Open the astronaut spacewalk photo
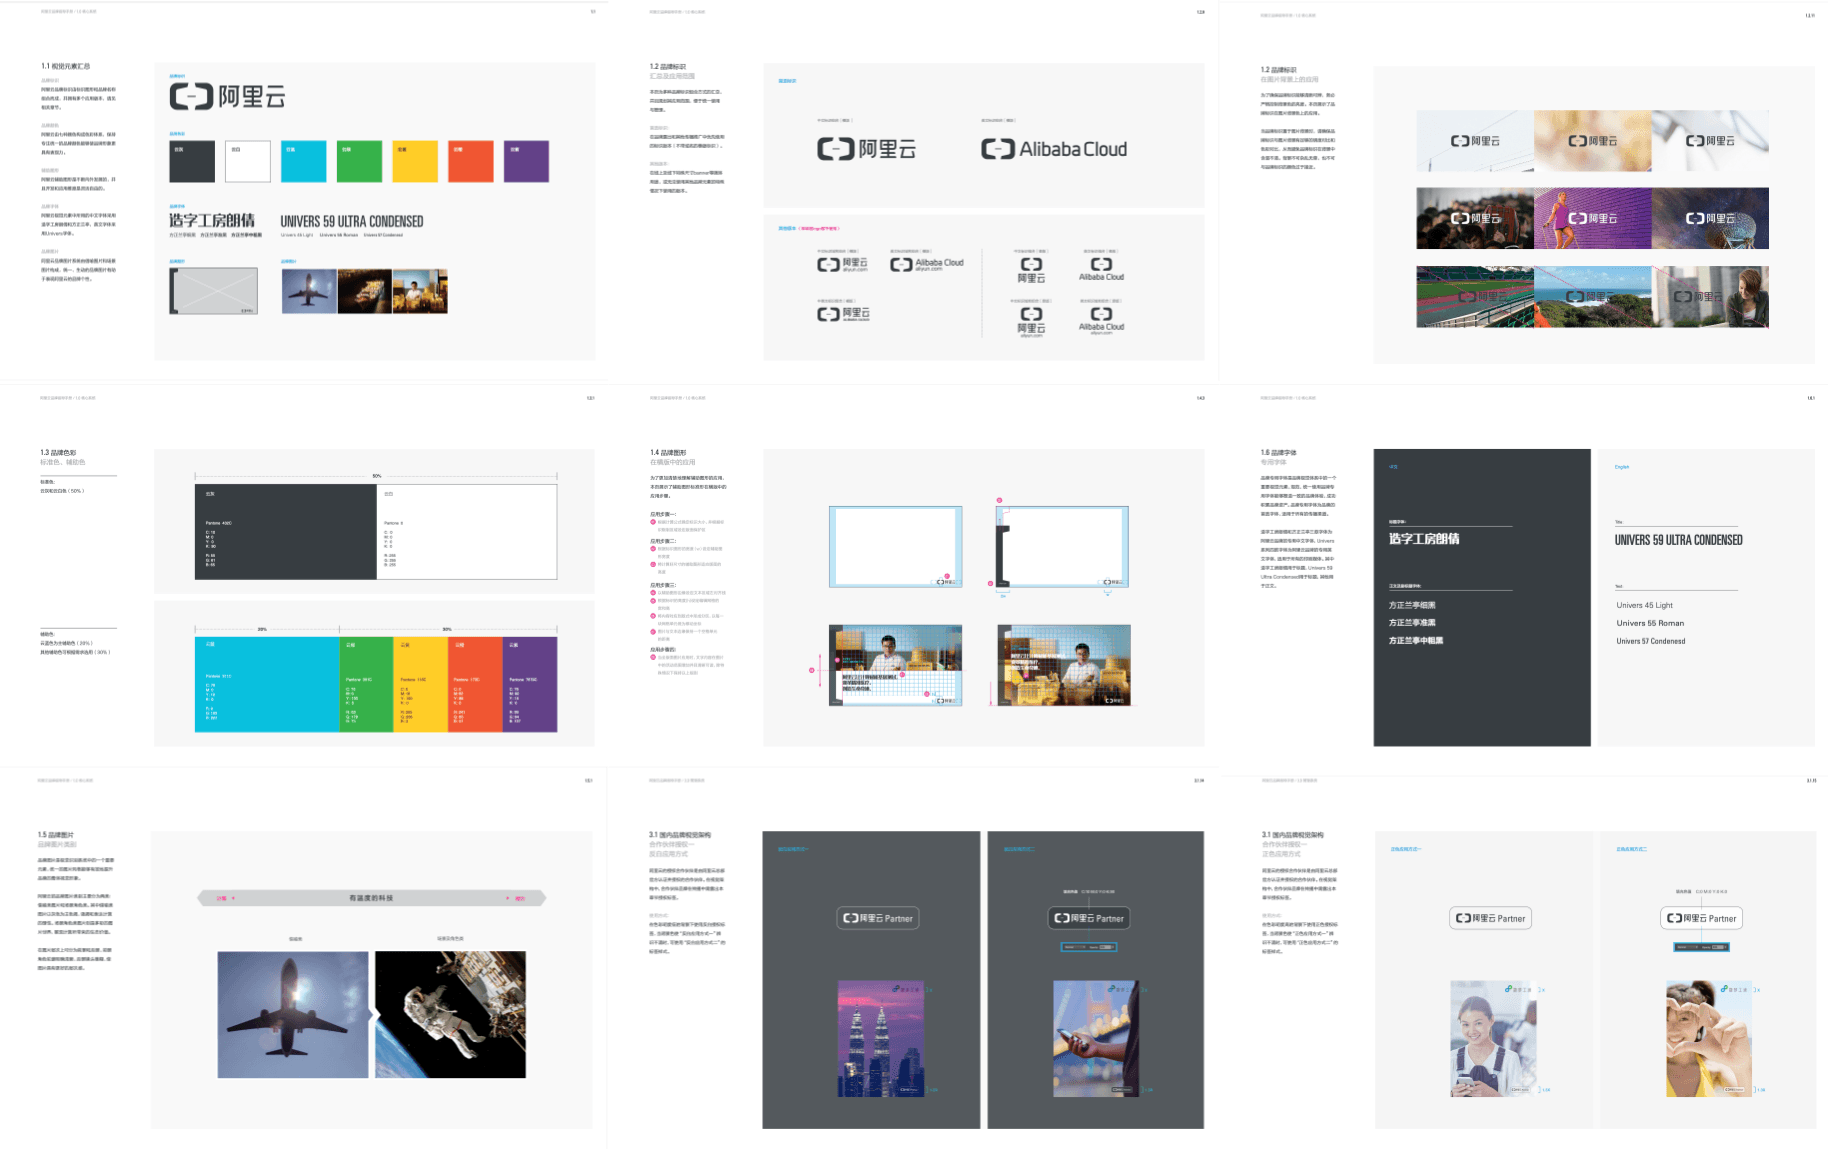This screenshot has height=1149, width=1828. [450, 1014]
